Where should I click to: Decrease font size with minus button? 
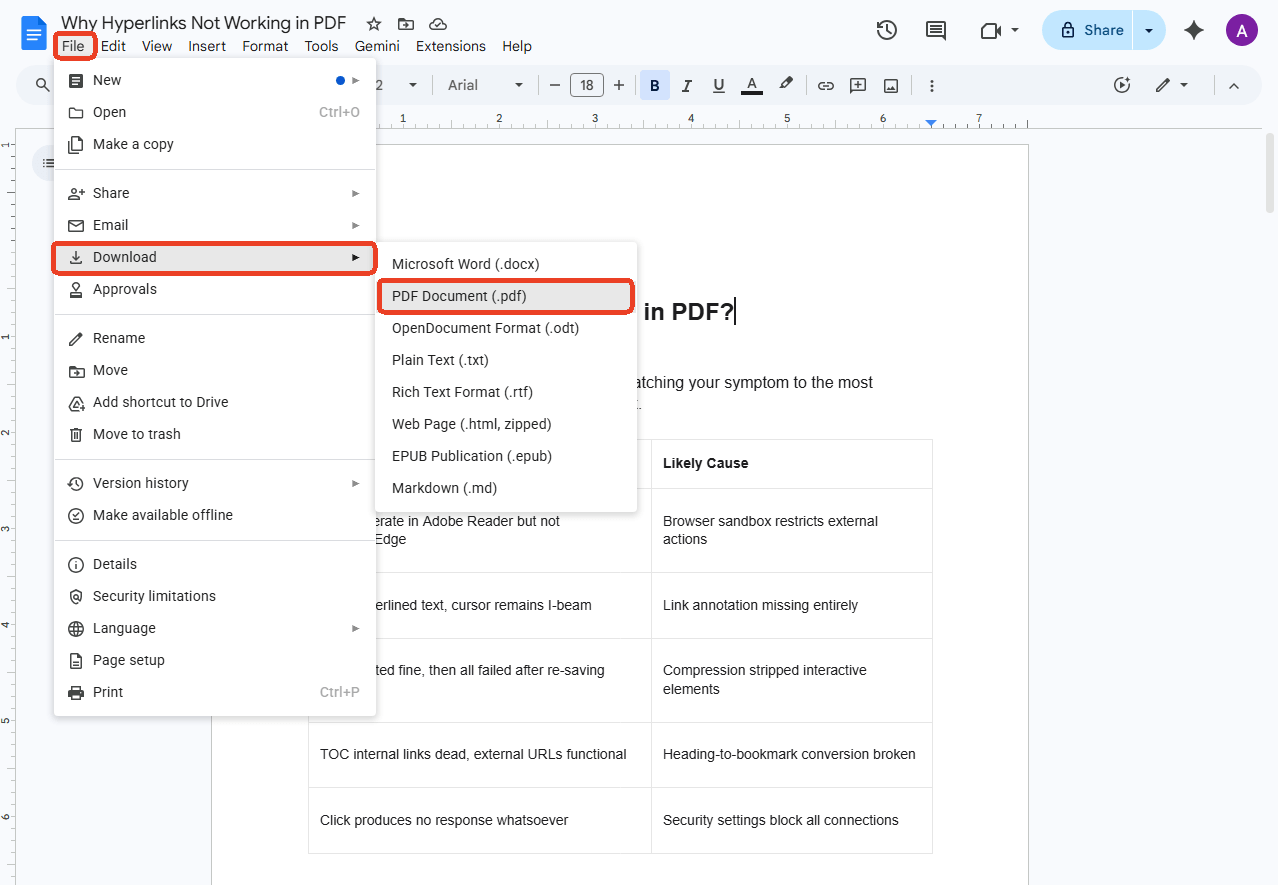pyautogui.click(x=555, y=85)
